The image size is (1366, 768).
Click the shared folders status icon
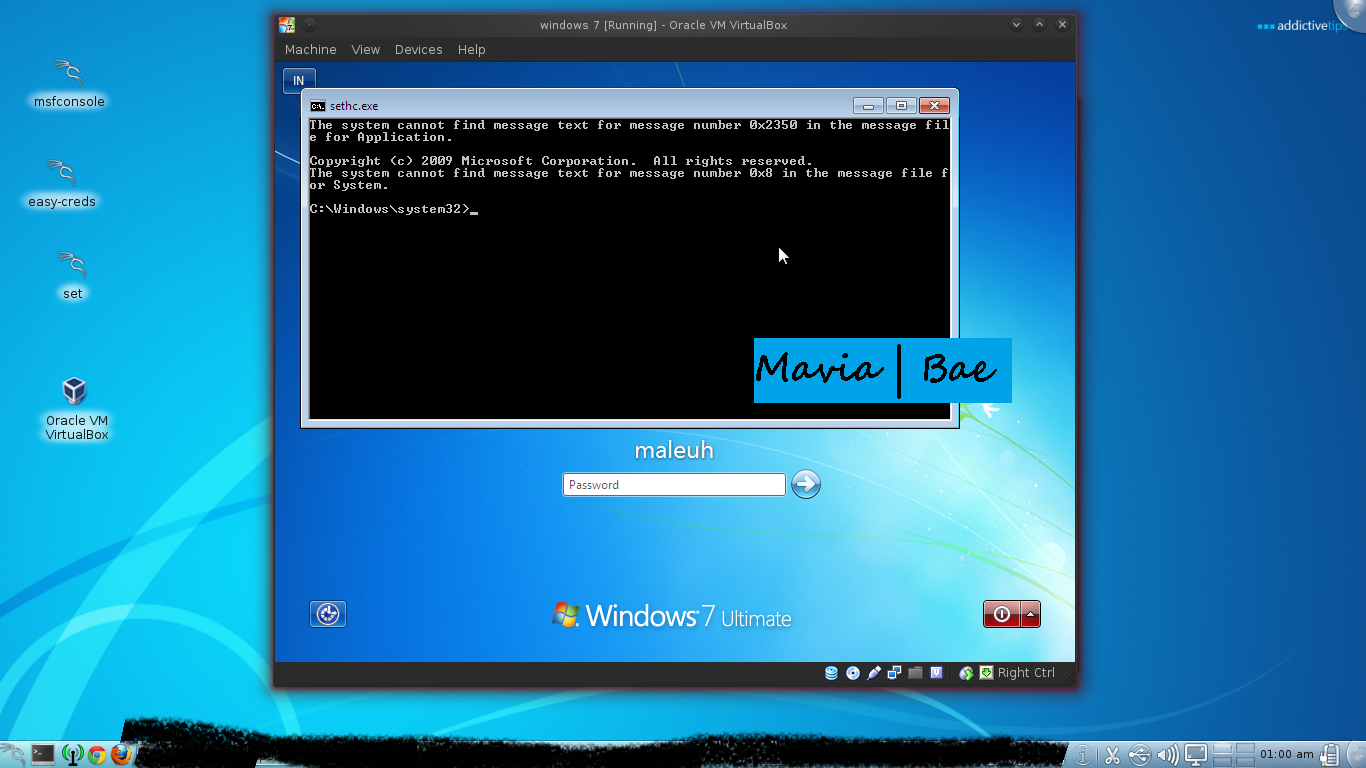coord(915,673)
